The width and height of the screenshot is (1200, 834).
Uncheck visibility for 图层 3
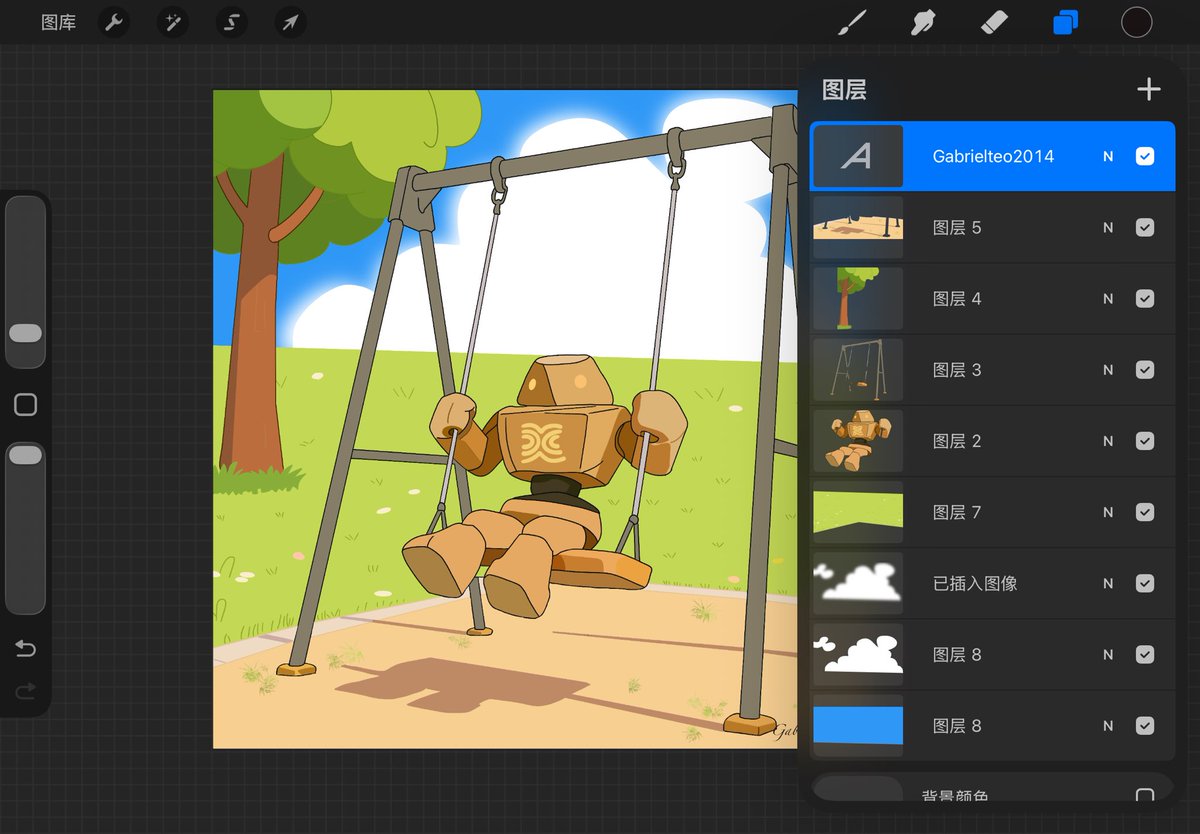[1145, 369]
